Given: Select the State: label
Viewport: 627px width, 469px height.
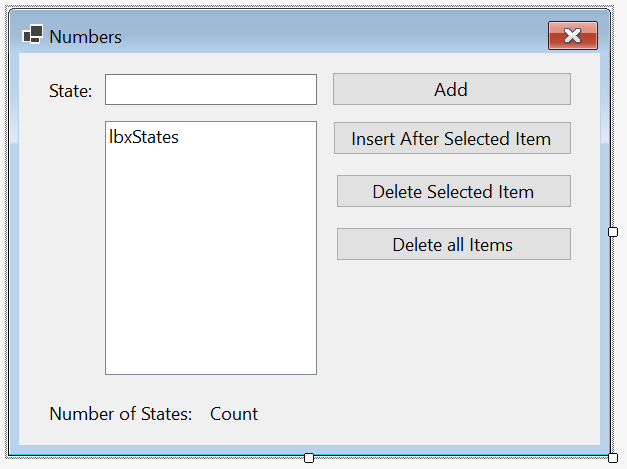Looking at the screenshot, I should pyautogui.click(x=70, y=91).
